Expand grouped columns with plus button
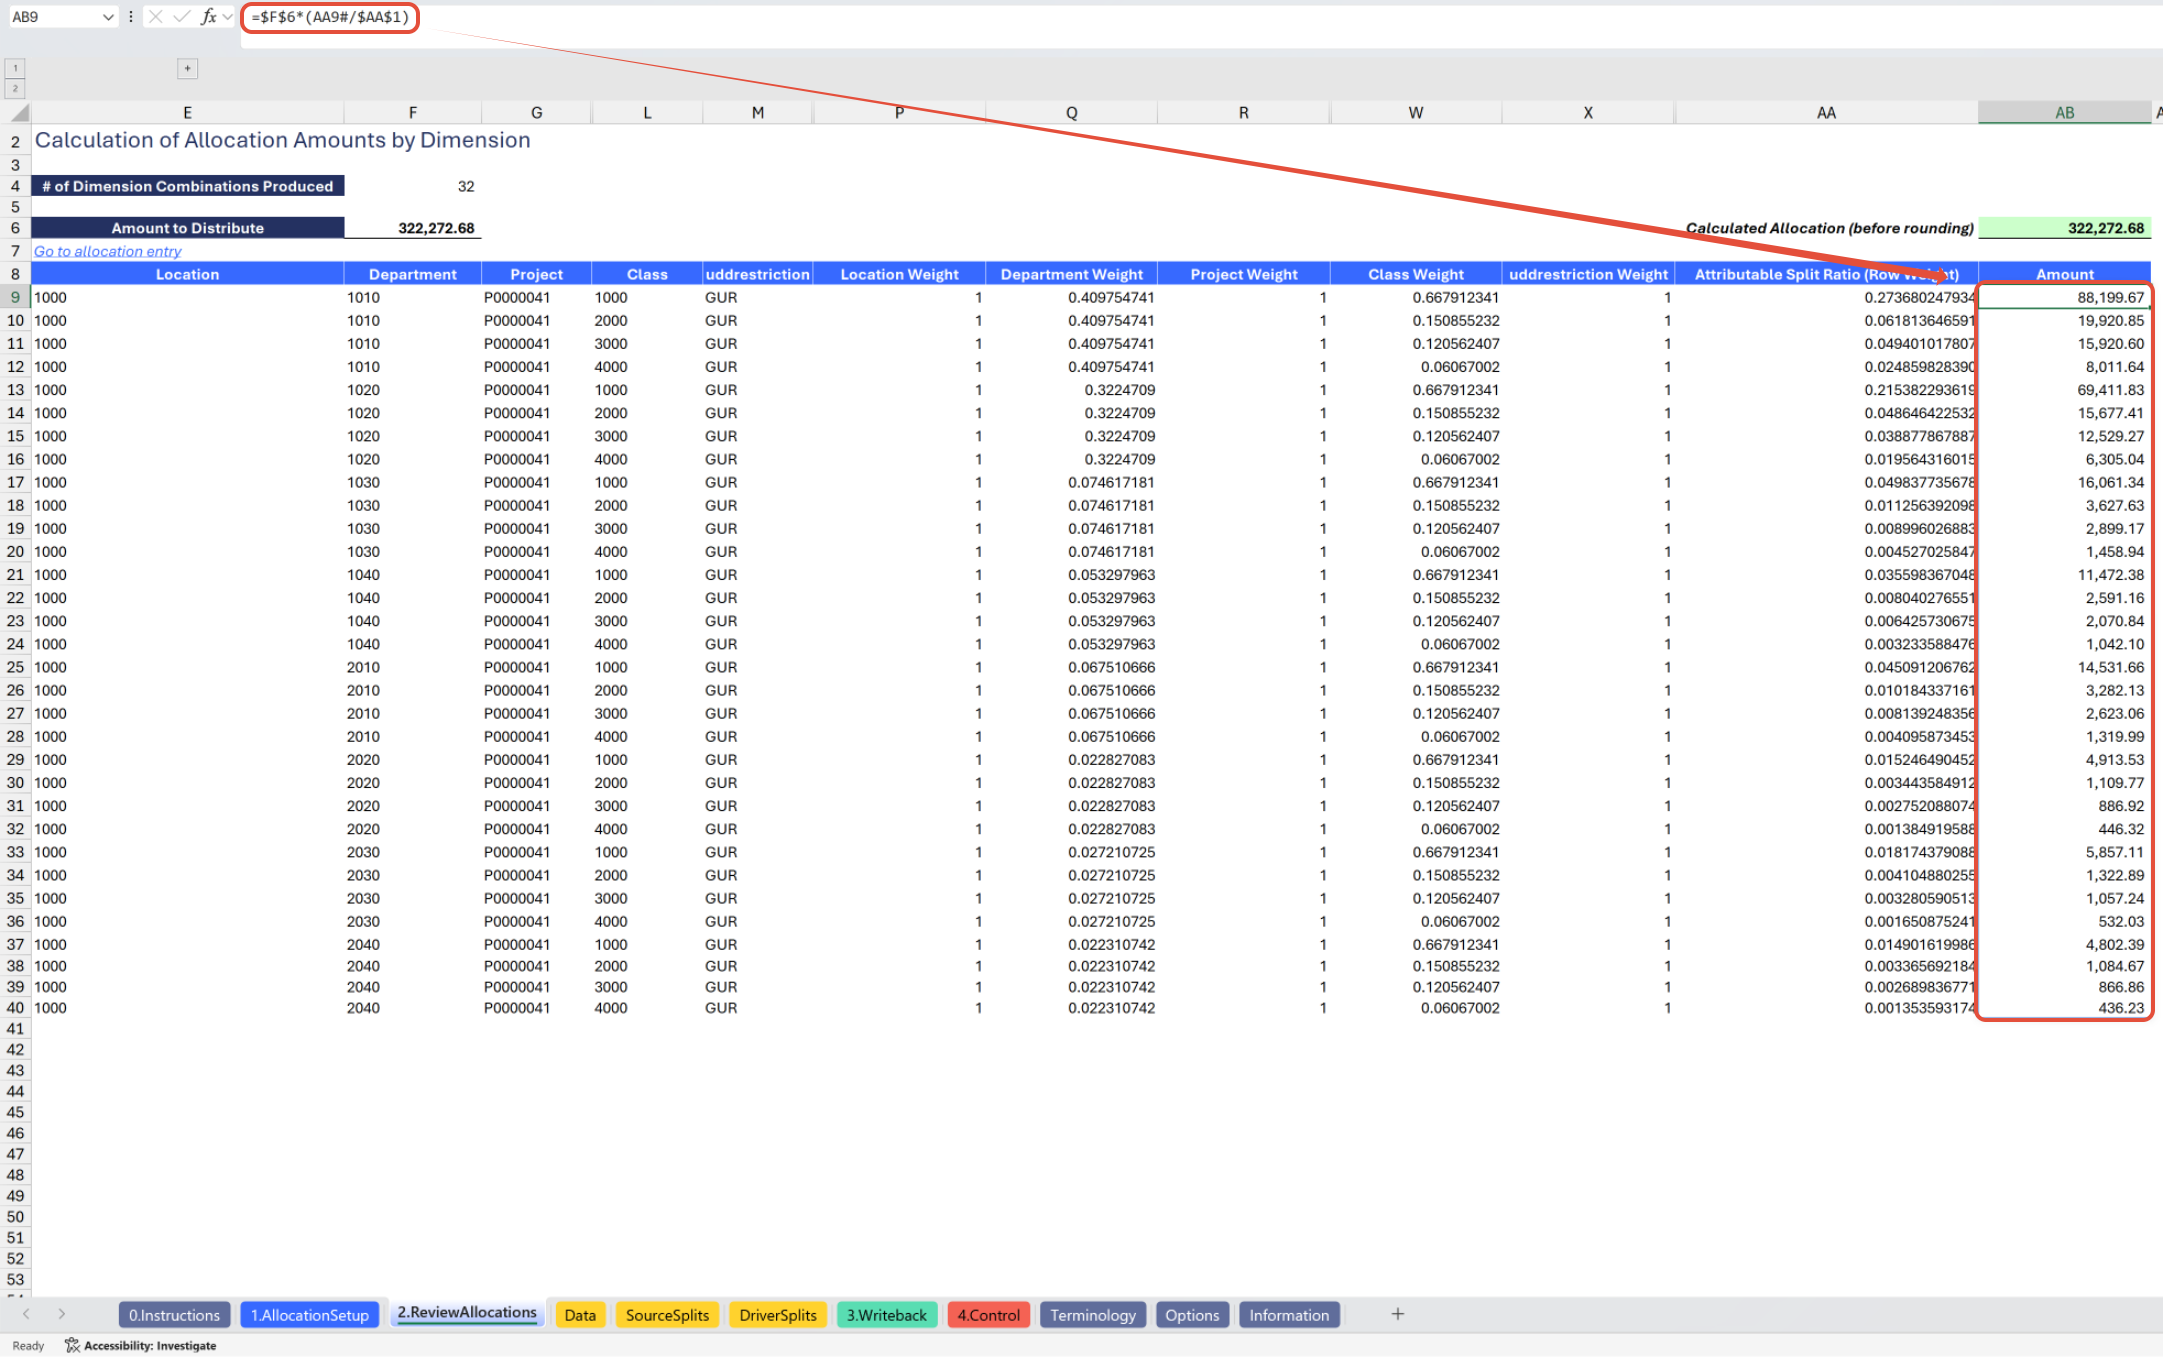The width and height of the screenshot is (2163, 1357). 187,68
